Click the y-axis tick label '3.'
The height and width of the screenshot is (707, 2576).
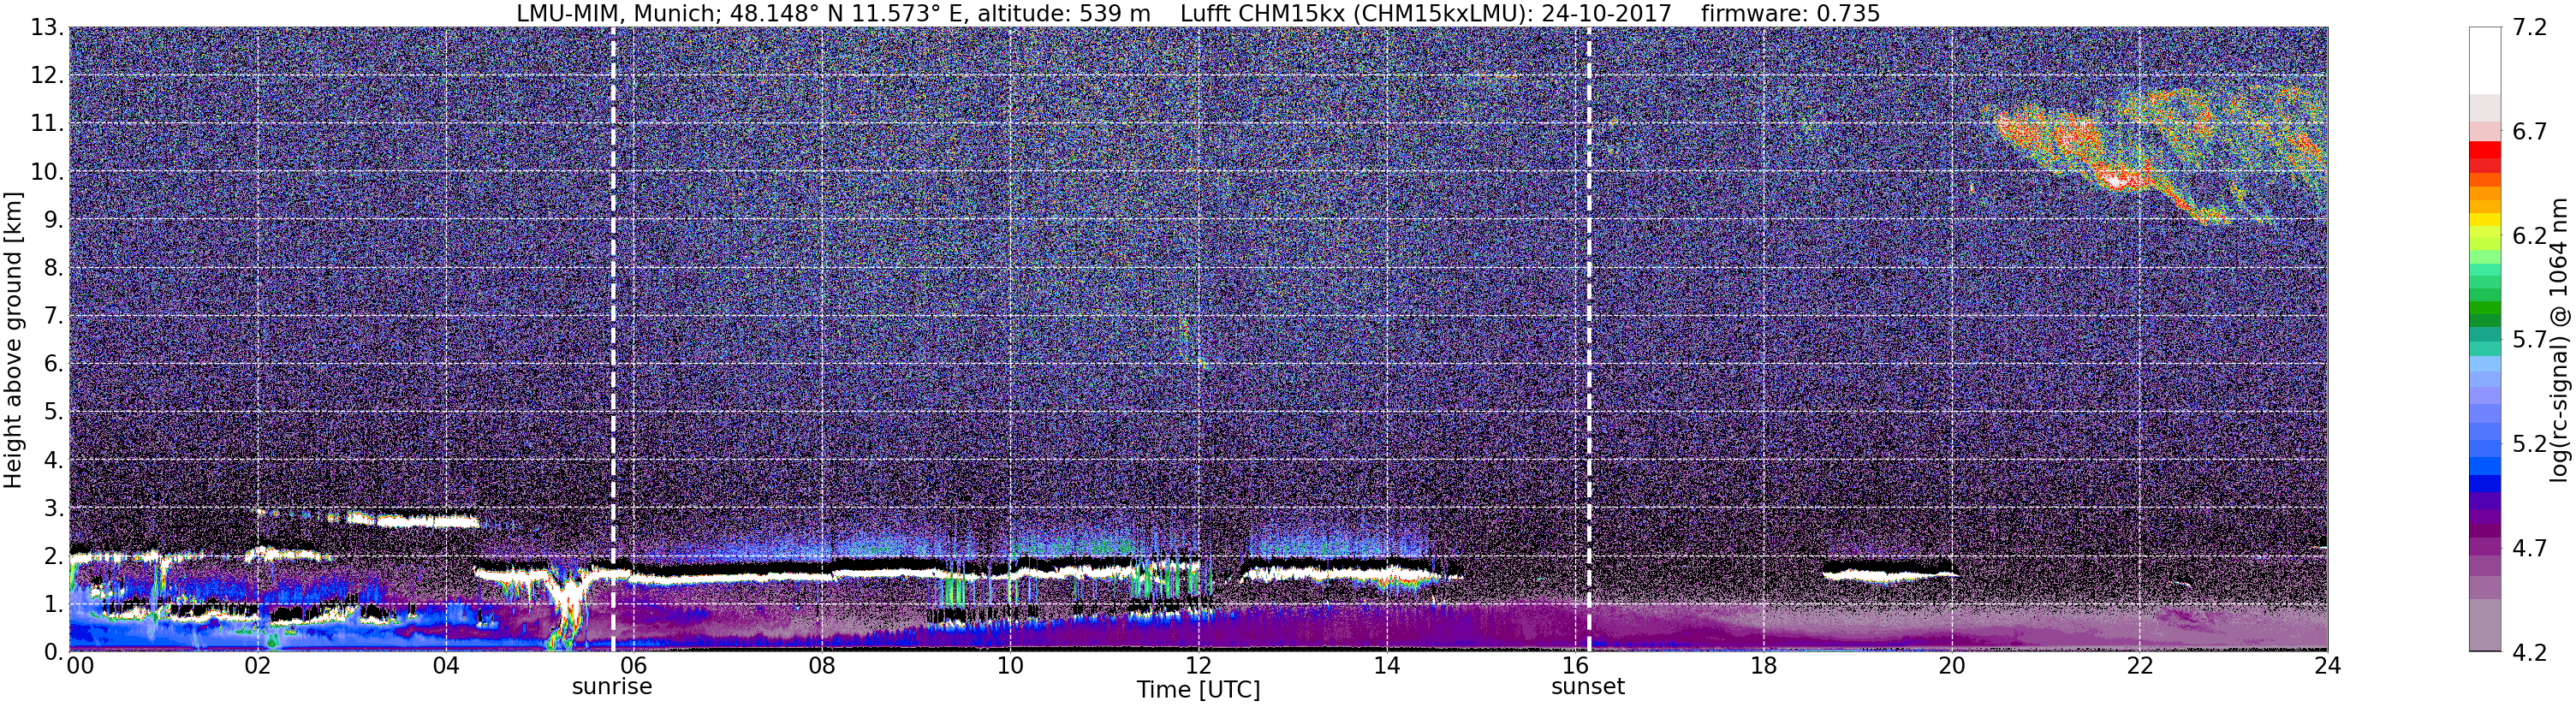(54, 507)
